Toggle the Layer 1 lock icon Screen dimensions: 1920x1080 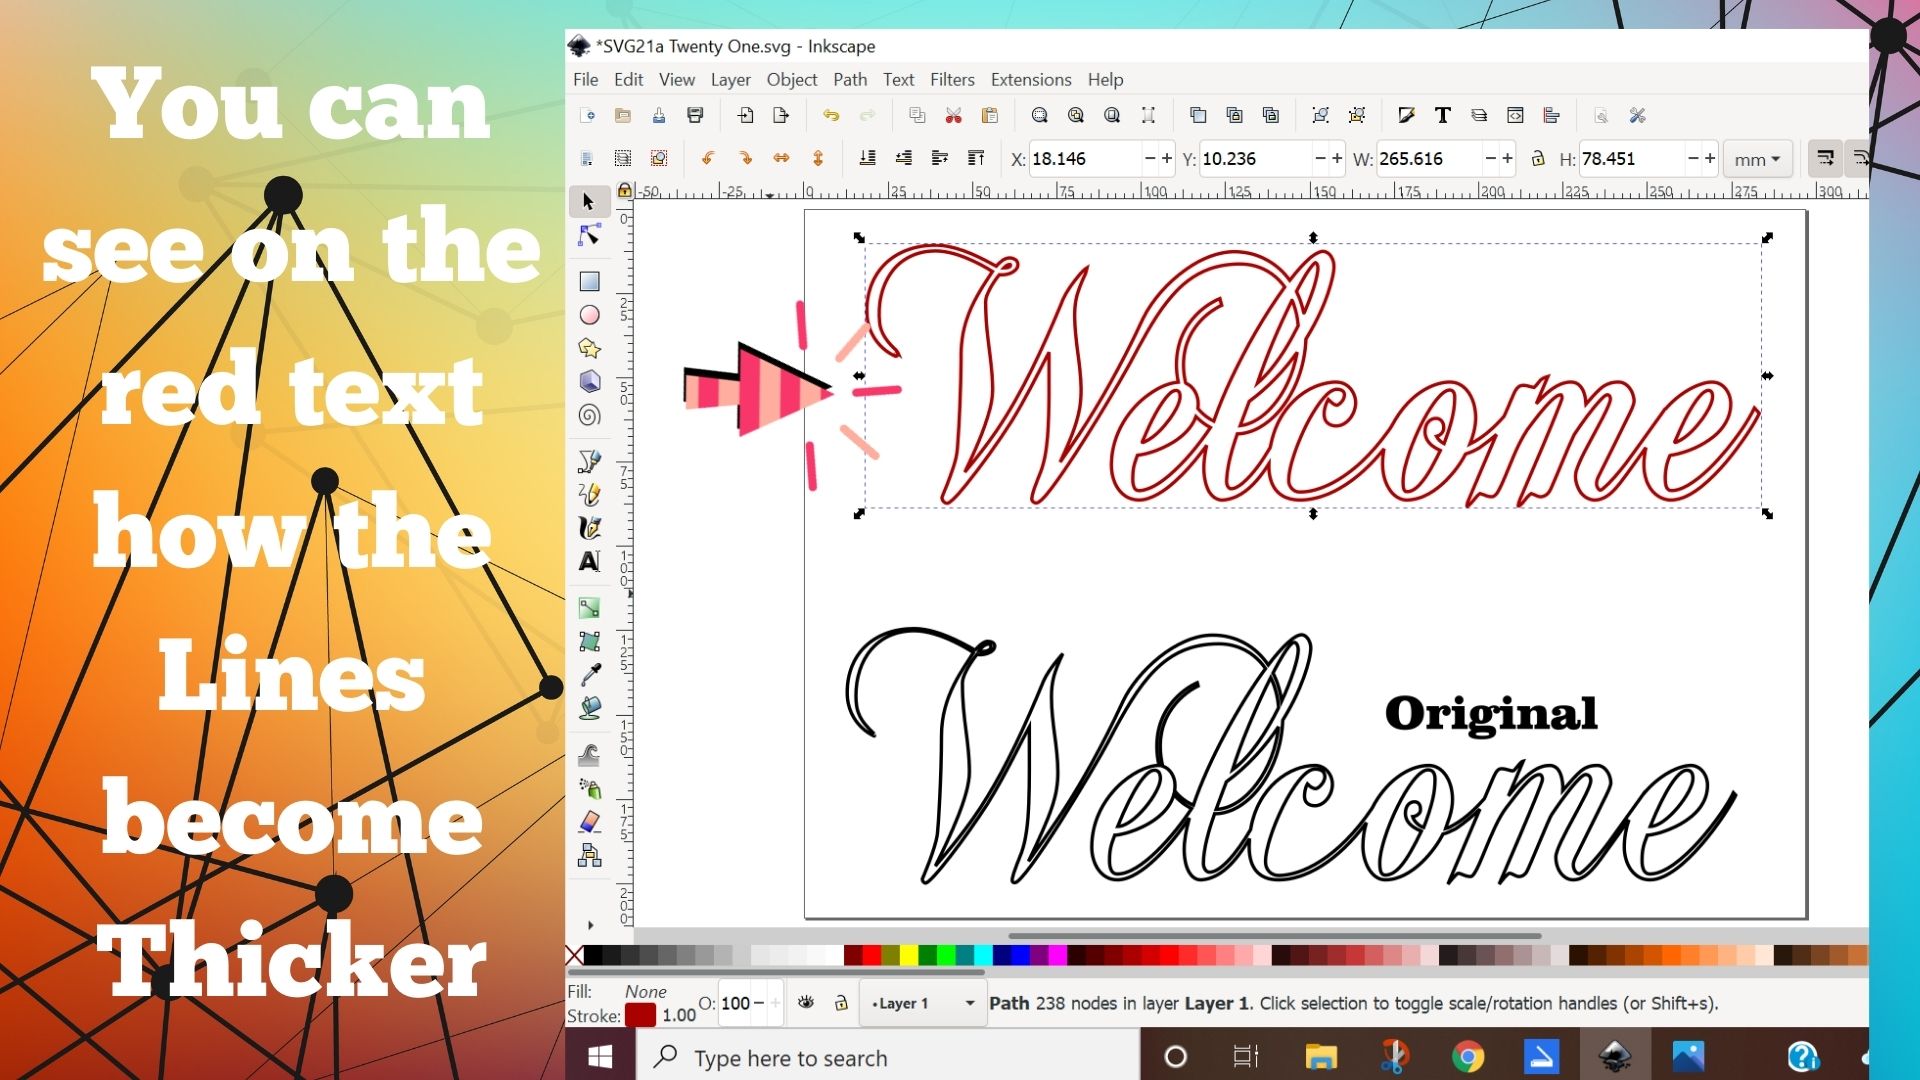(841, 1002)
